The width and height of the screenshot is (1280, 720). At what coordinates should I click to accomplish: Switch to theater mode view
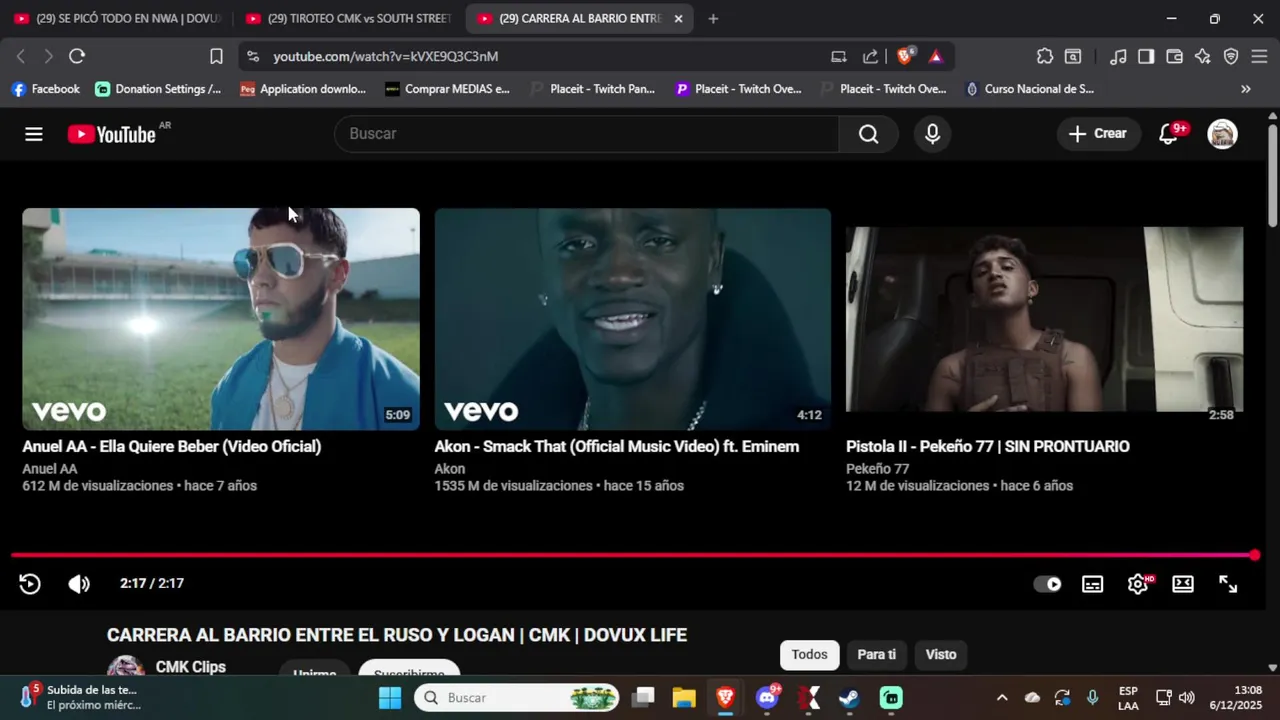pyautogui.click(x=1183, y=584)
